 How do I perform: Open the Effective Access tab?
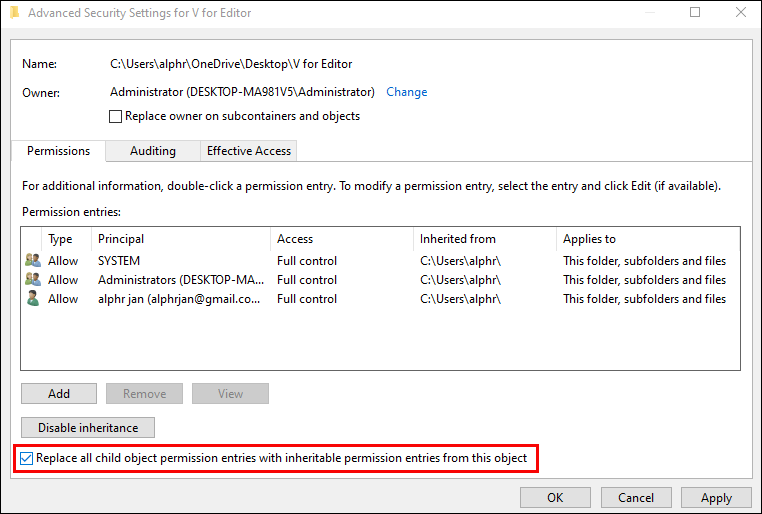coord(248,151)
